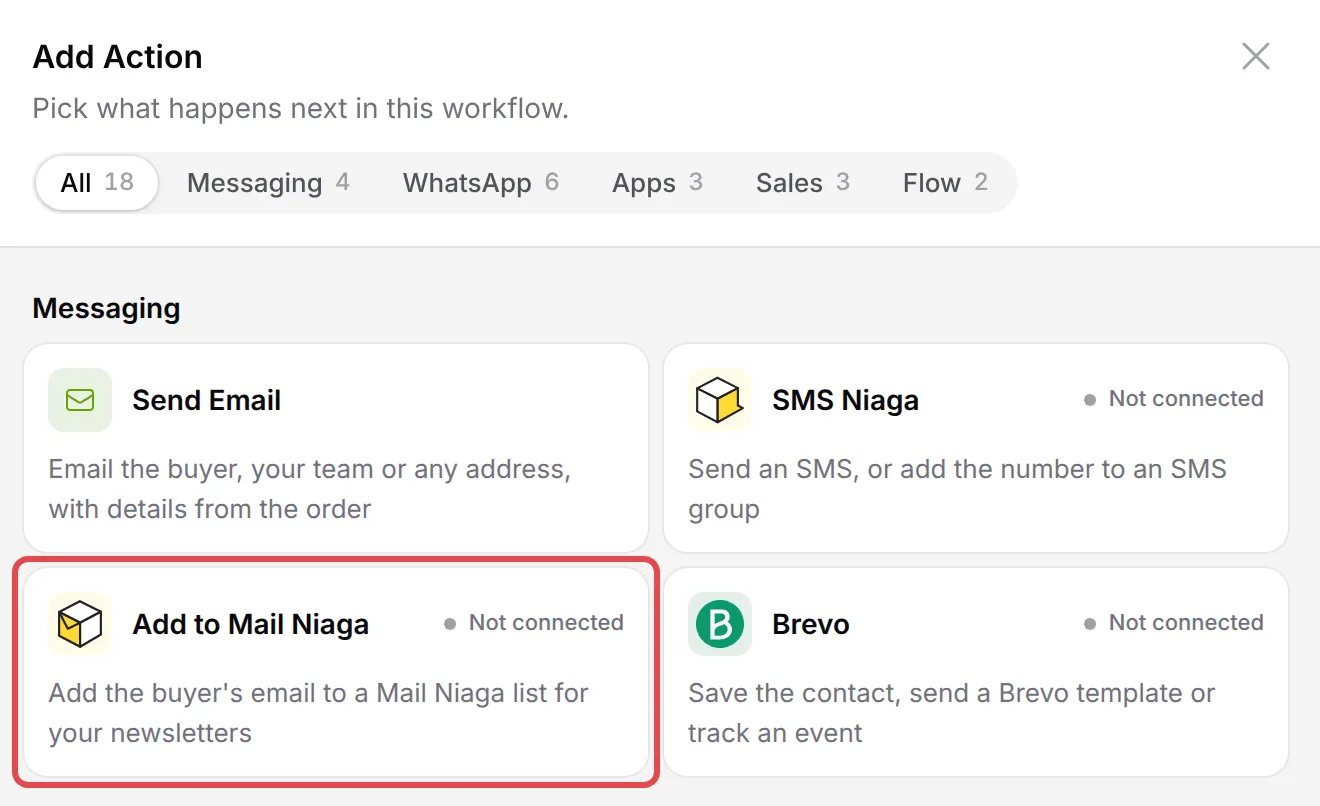Click the Send Email envelope icon

[80, 400]
